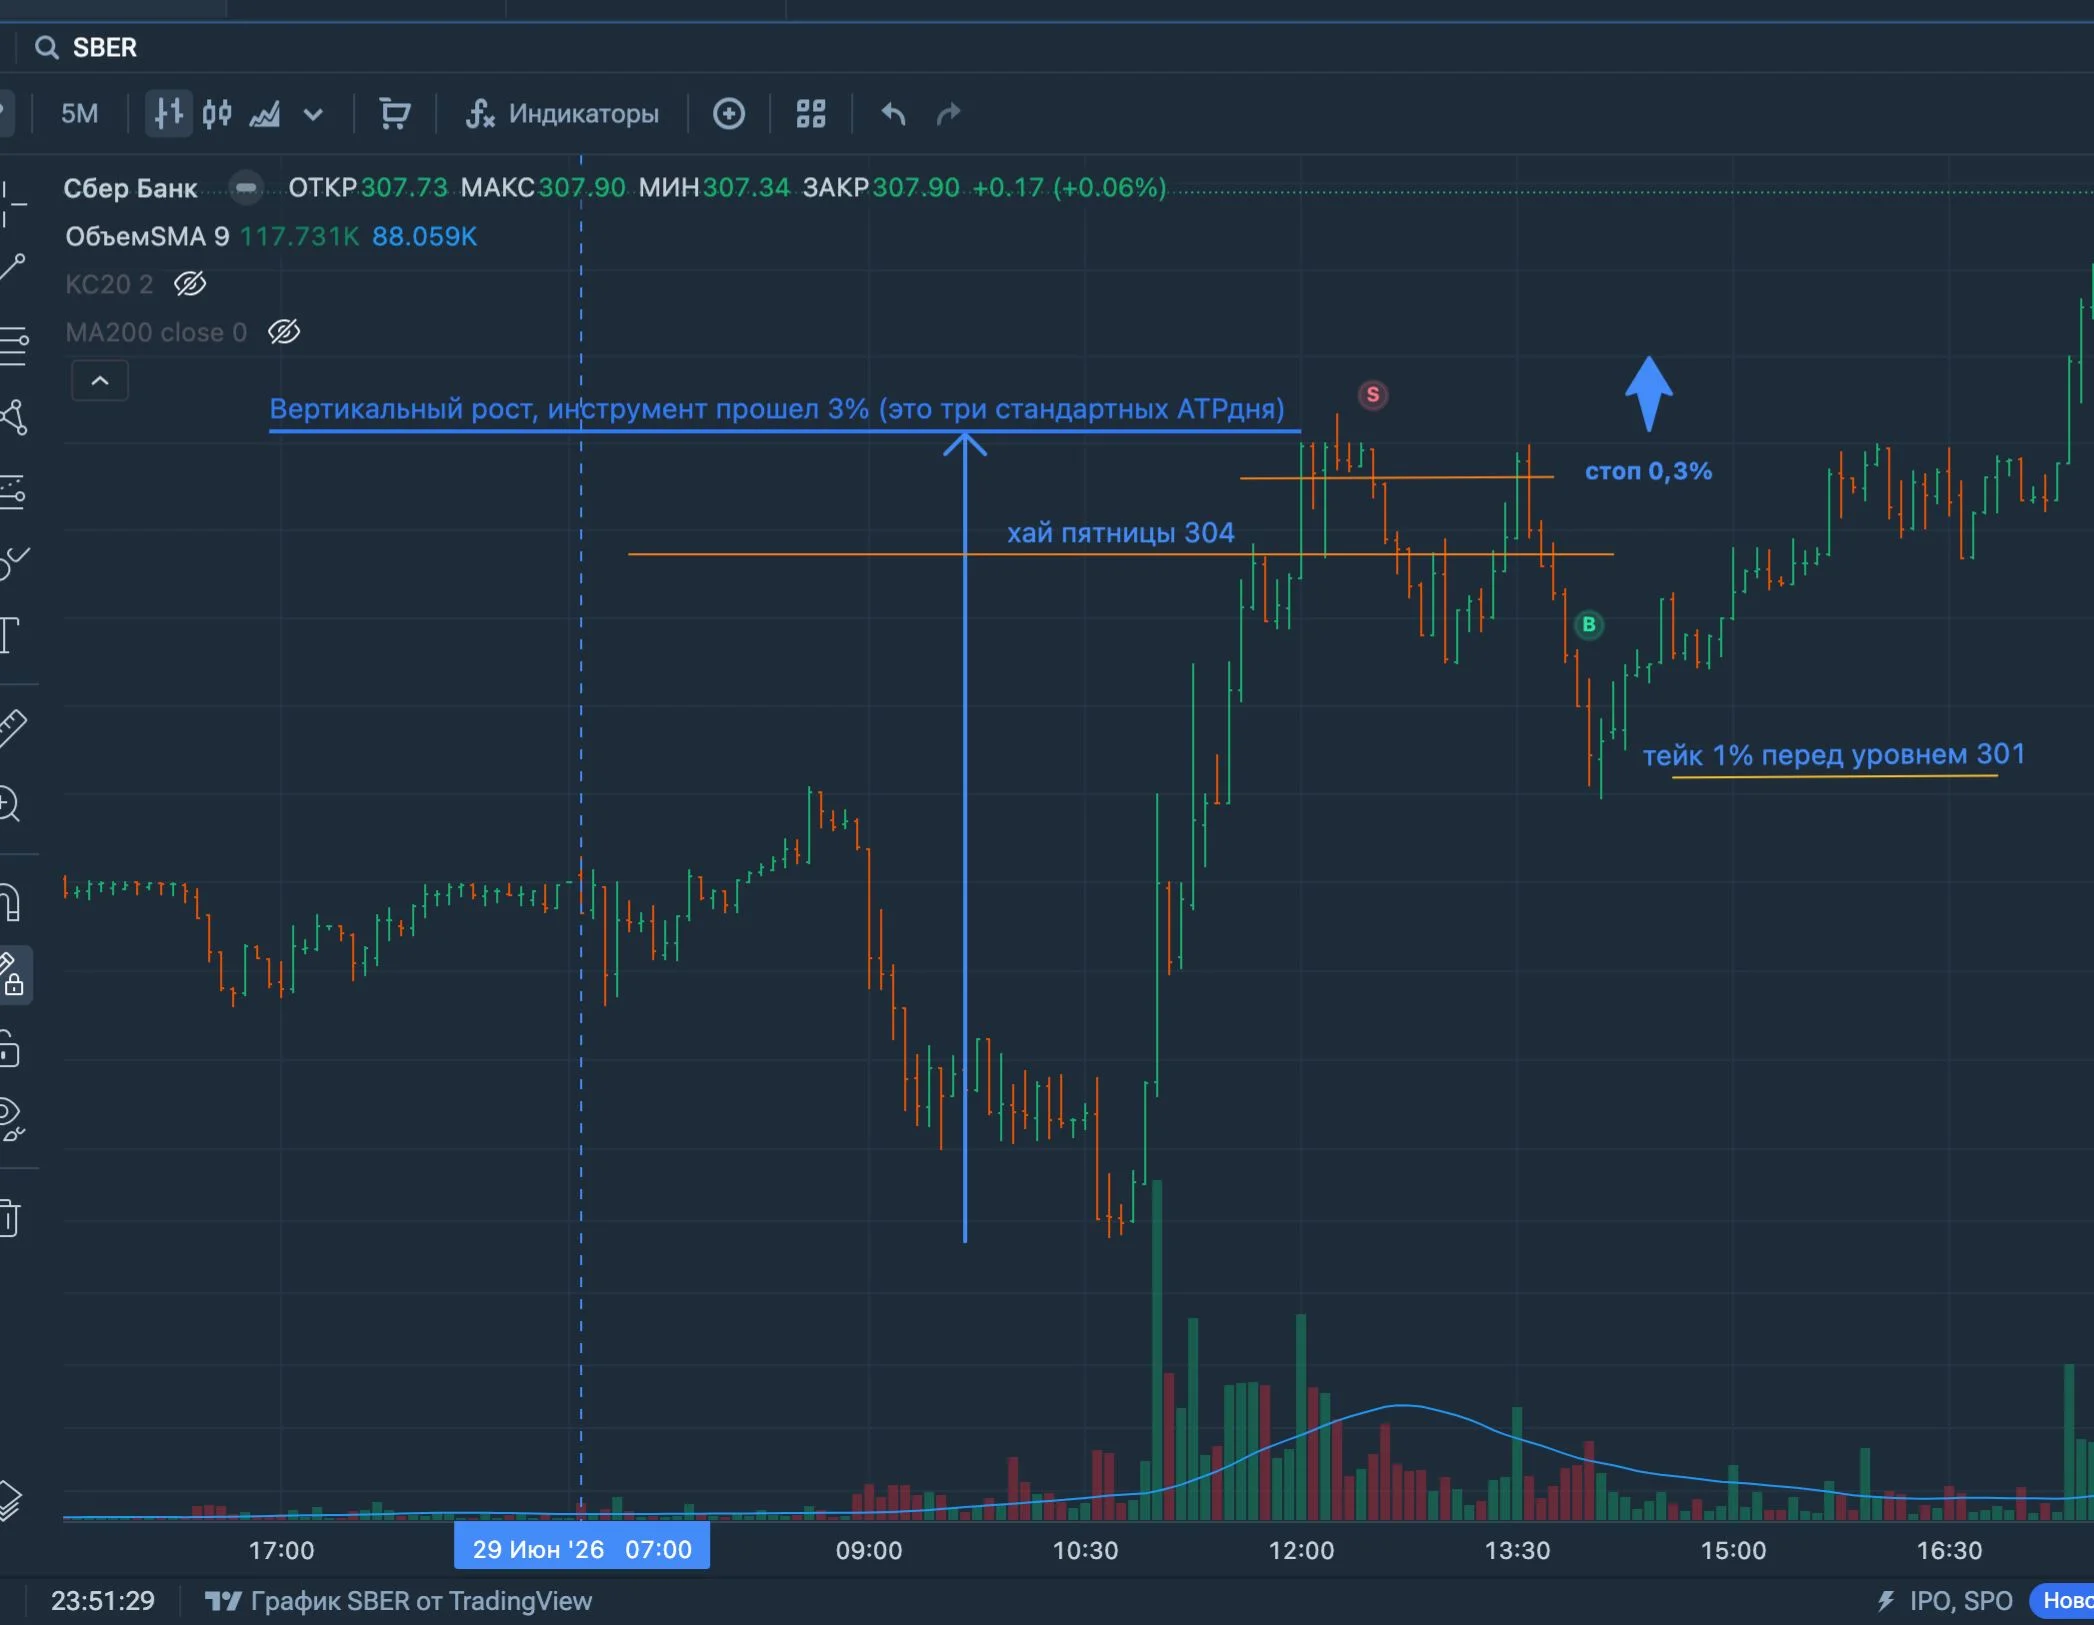Select the brush drawing tool
The height and width of the screenshot is (1625, 2094).
point(12,563)
